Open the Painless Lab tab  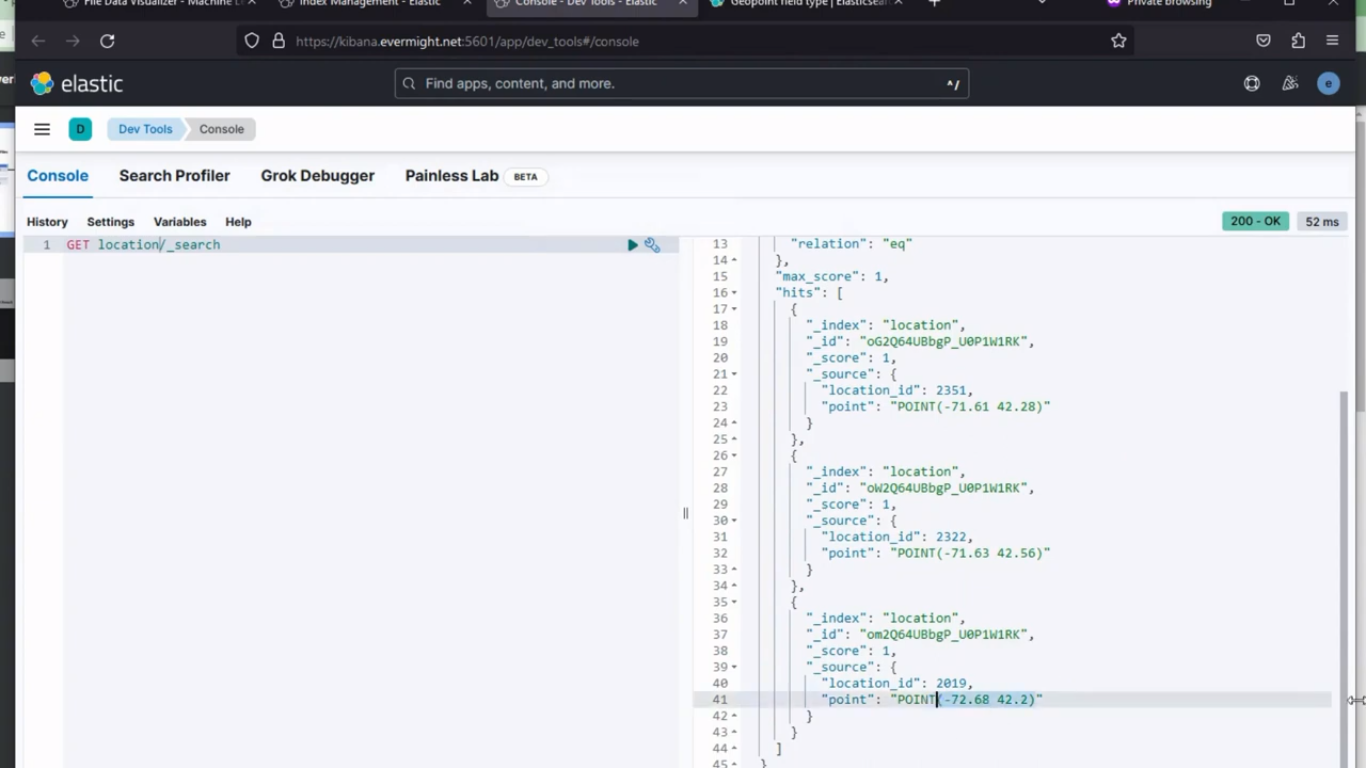pos(452,176)
